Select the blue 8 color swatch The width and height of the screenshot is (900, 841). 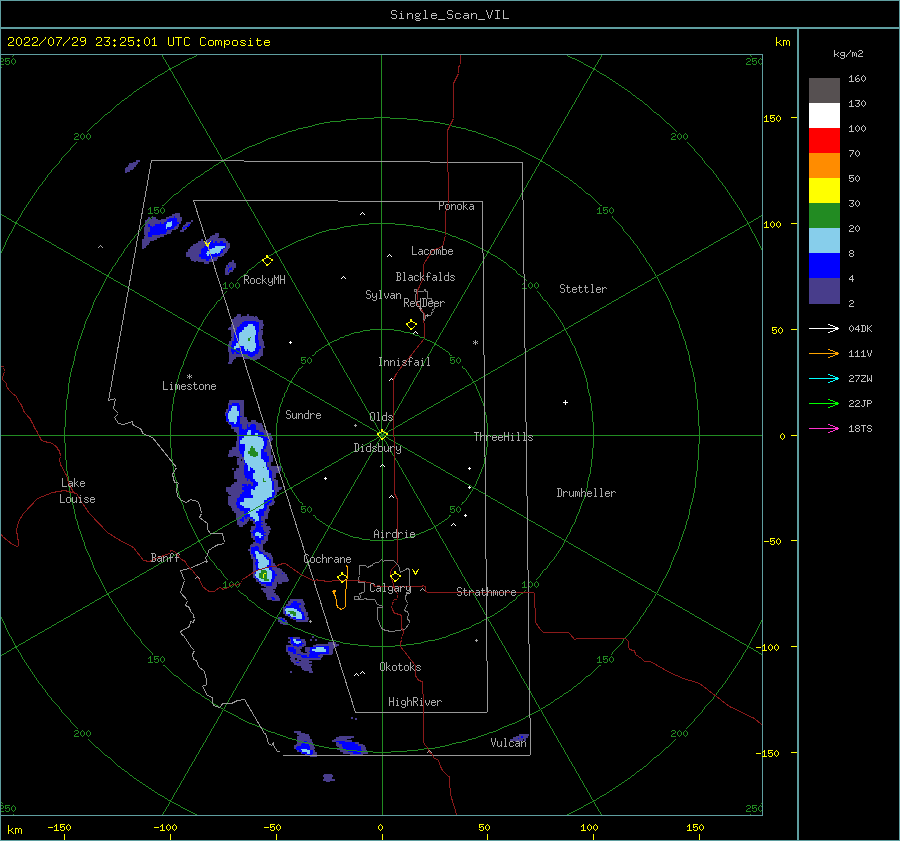click(x=824, y=266)
